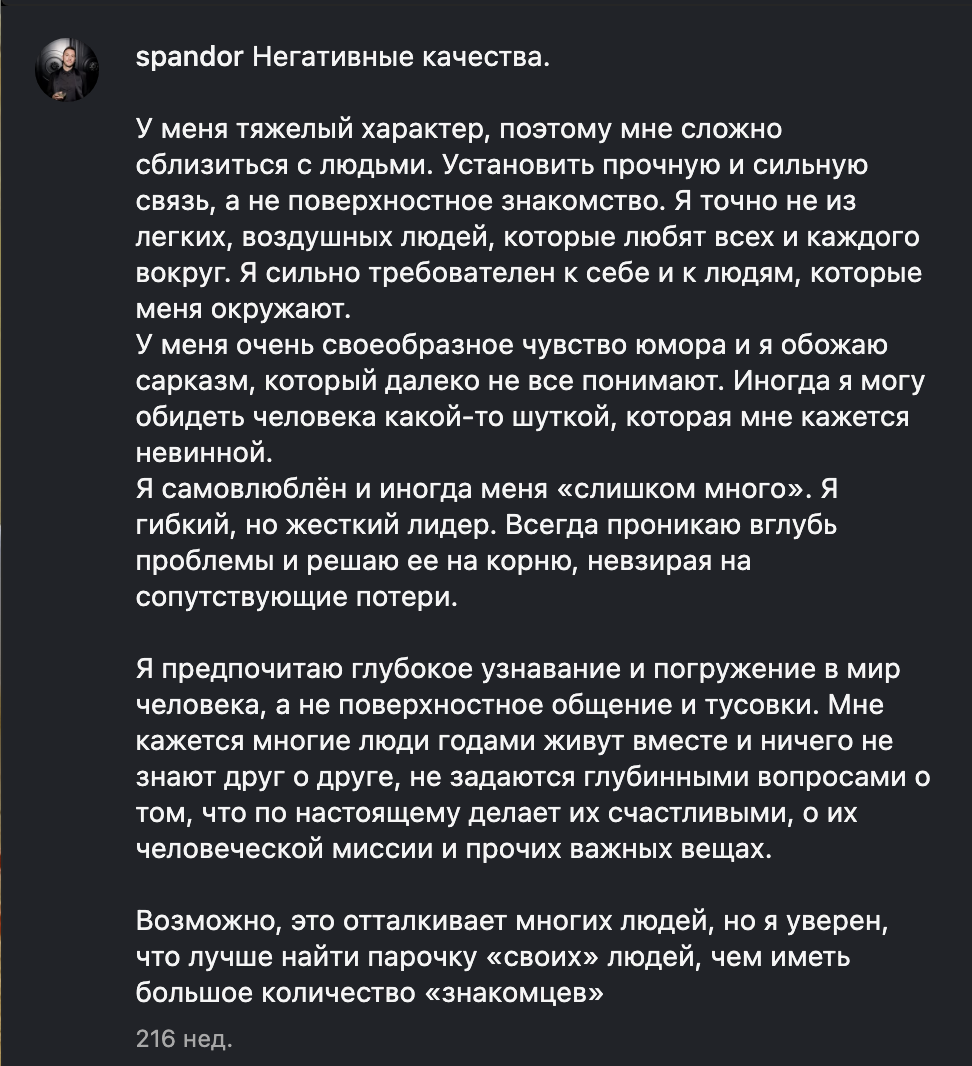Click the line сопутствующие потери

pos(297,597)
